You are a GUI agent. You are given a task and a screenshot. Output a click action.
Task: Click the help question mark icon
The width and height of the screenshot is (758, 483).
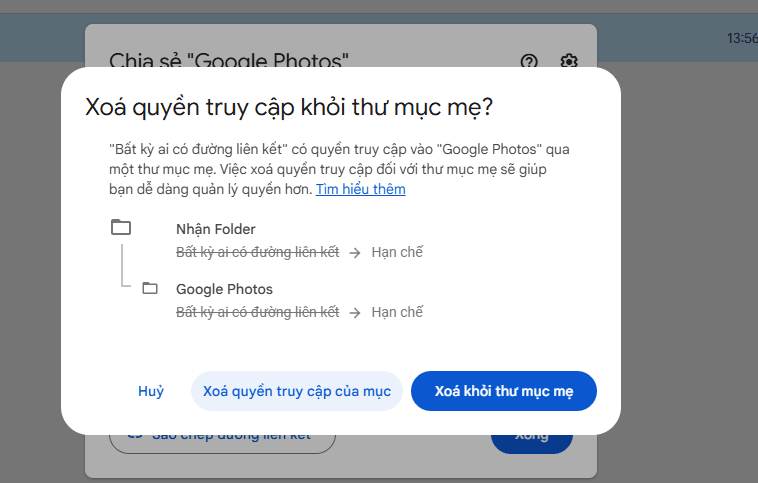(529, 61)
